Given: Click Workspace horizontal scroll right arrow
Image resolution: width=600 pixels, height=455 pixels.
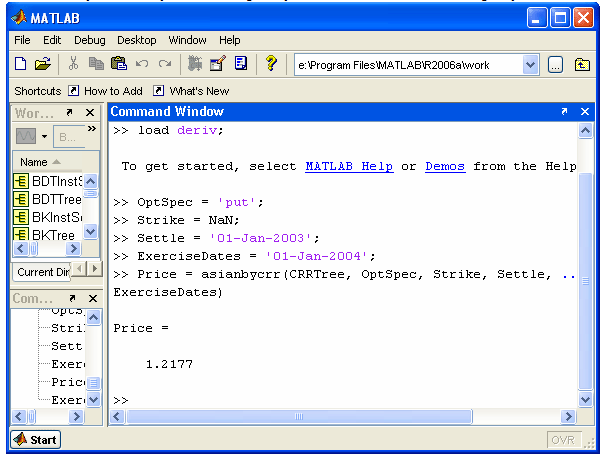Looking at the screenshot, I should [x=73, y=249].
